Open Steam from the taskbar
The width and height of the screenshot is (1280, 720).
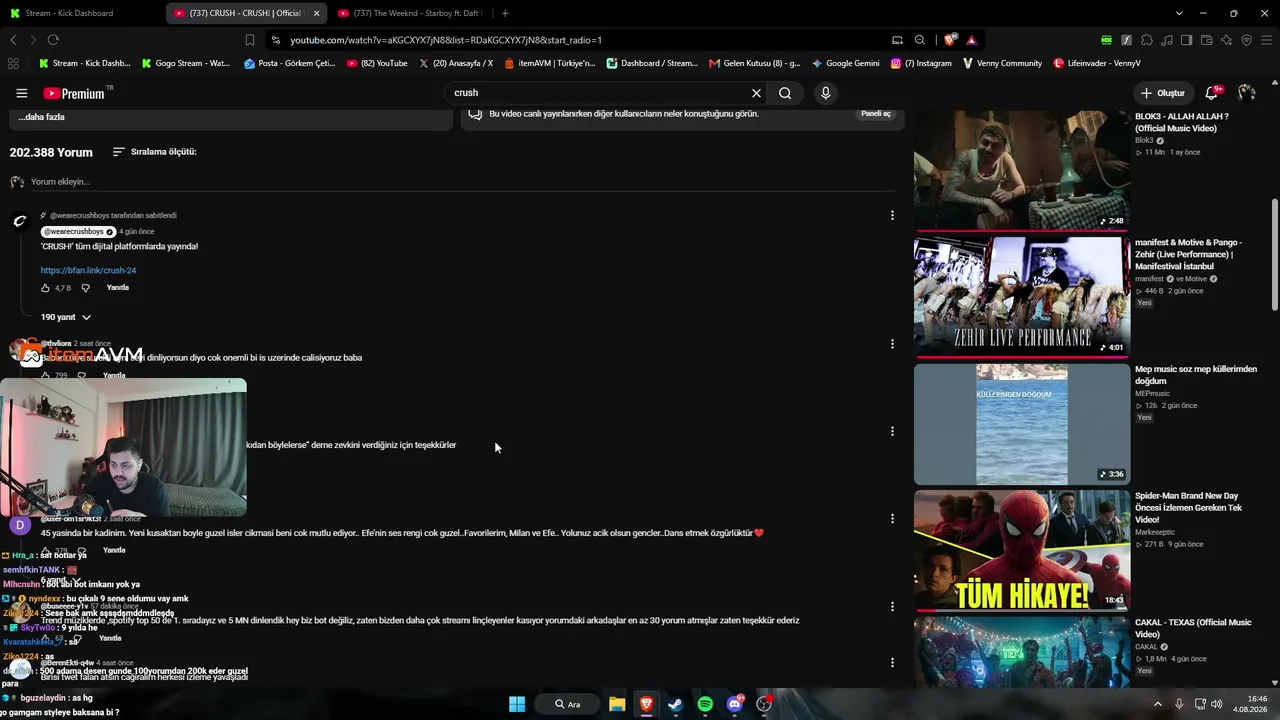click(x=675, y=704)
